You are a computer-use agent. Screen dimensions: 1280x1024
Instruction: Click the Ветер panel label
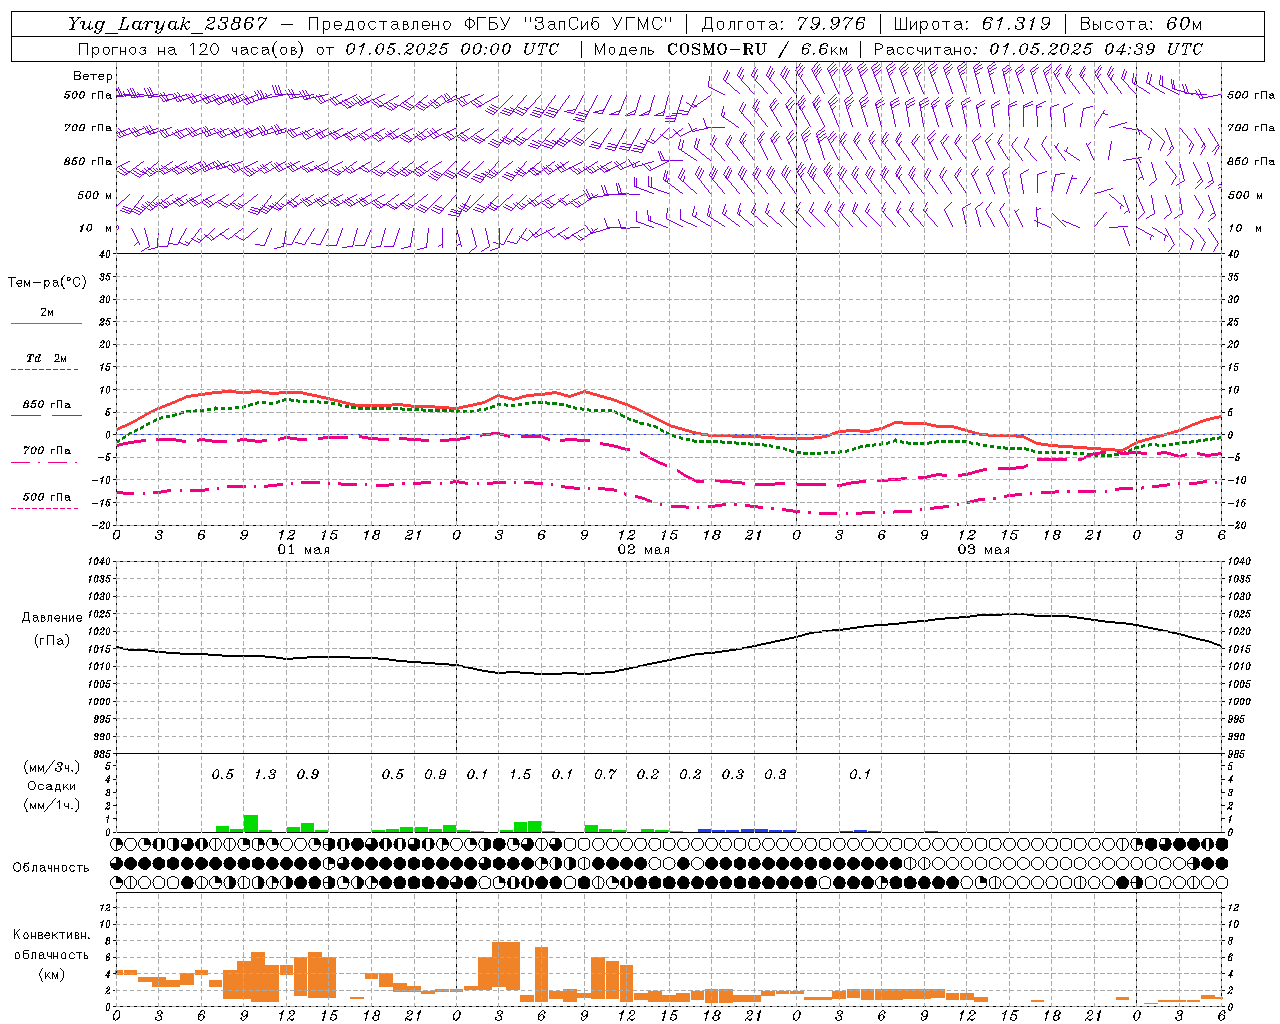(93, 76)
